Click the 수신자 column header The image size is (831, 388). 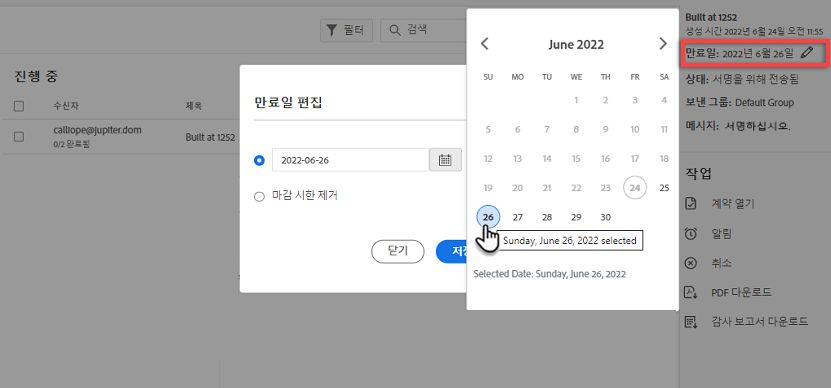[65, 105]
